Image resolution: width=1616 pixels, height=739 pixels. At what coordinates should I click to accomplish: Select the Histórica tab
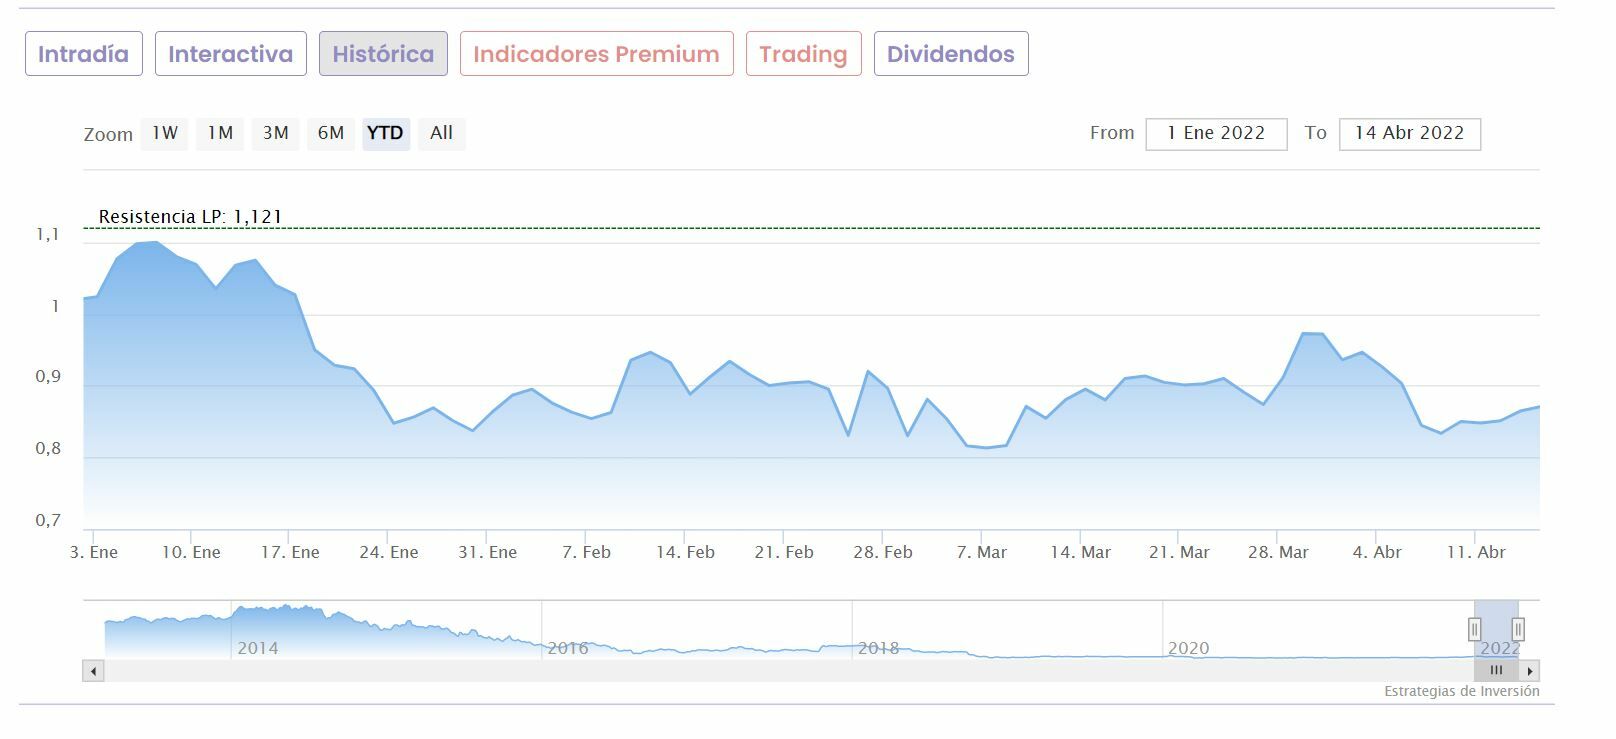383,54
